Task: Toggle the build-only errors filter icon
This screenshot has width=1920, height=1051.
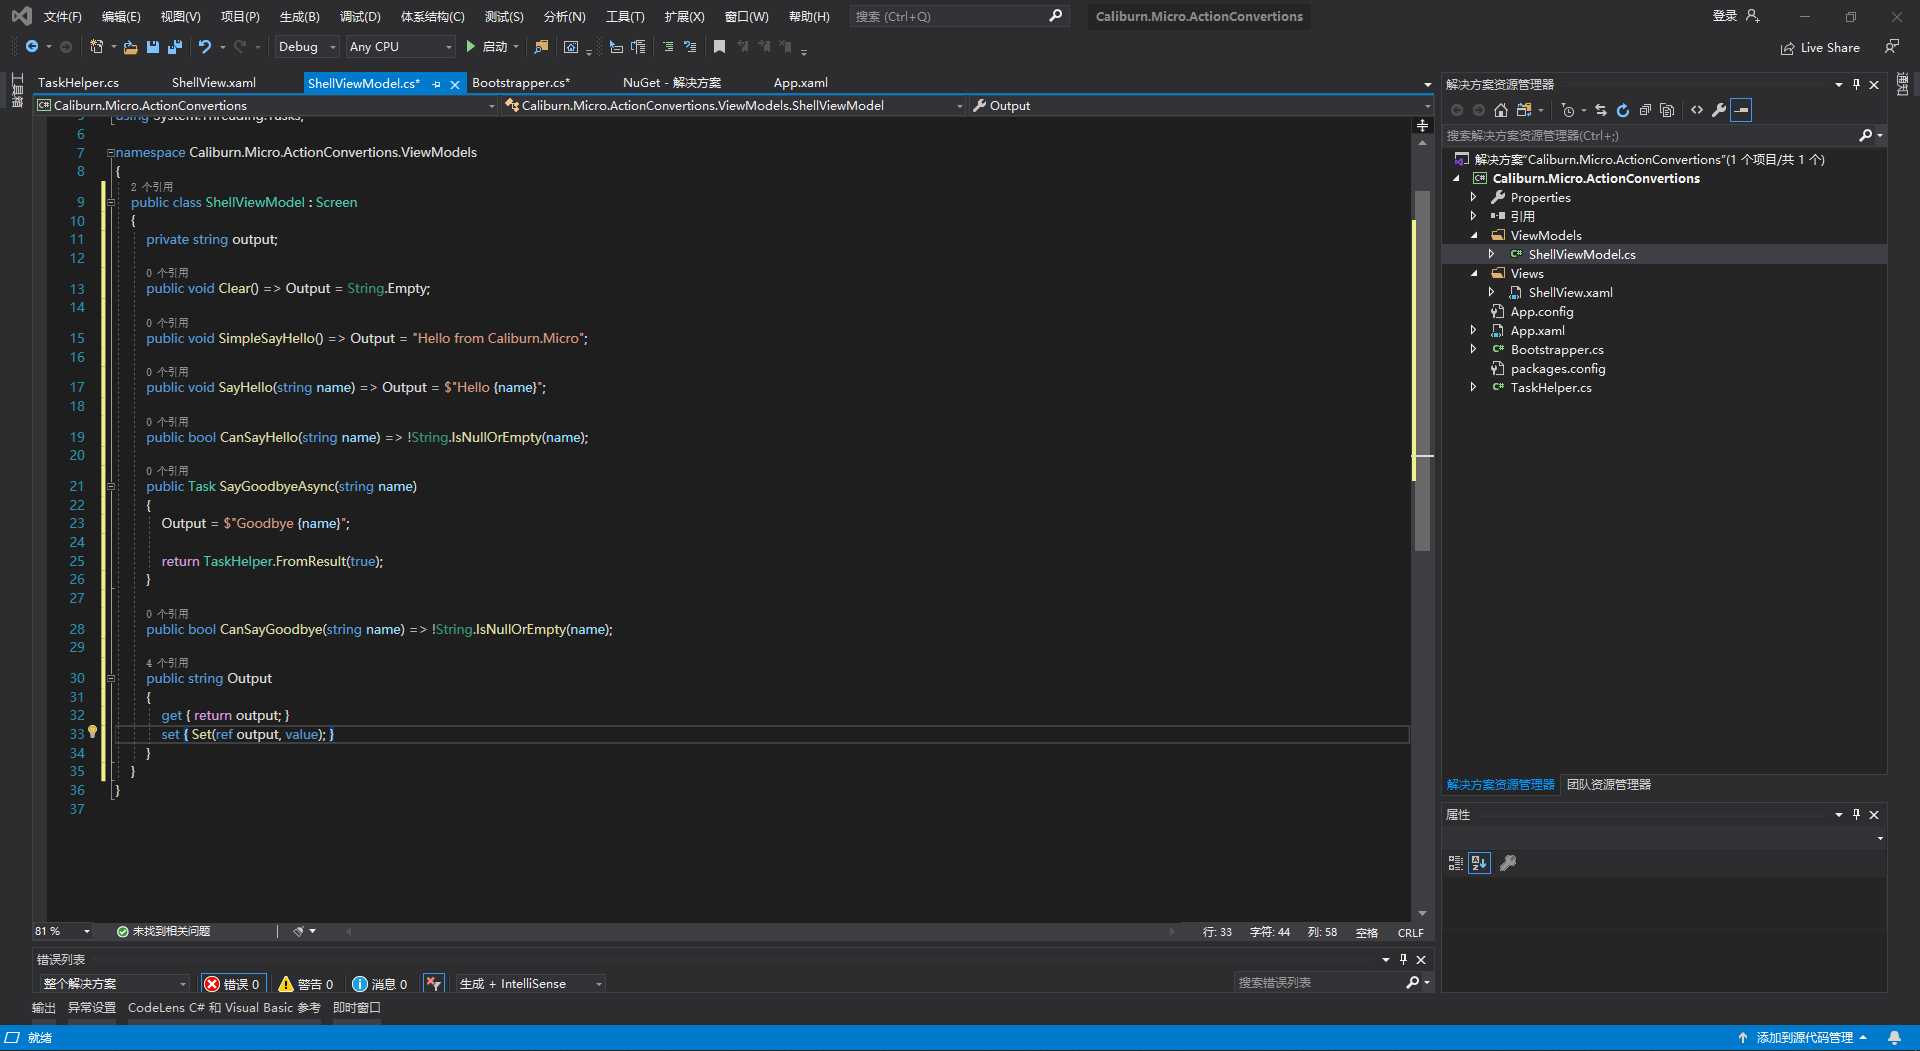Action: tap(433, 984)
